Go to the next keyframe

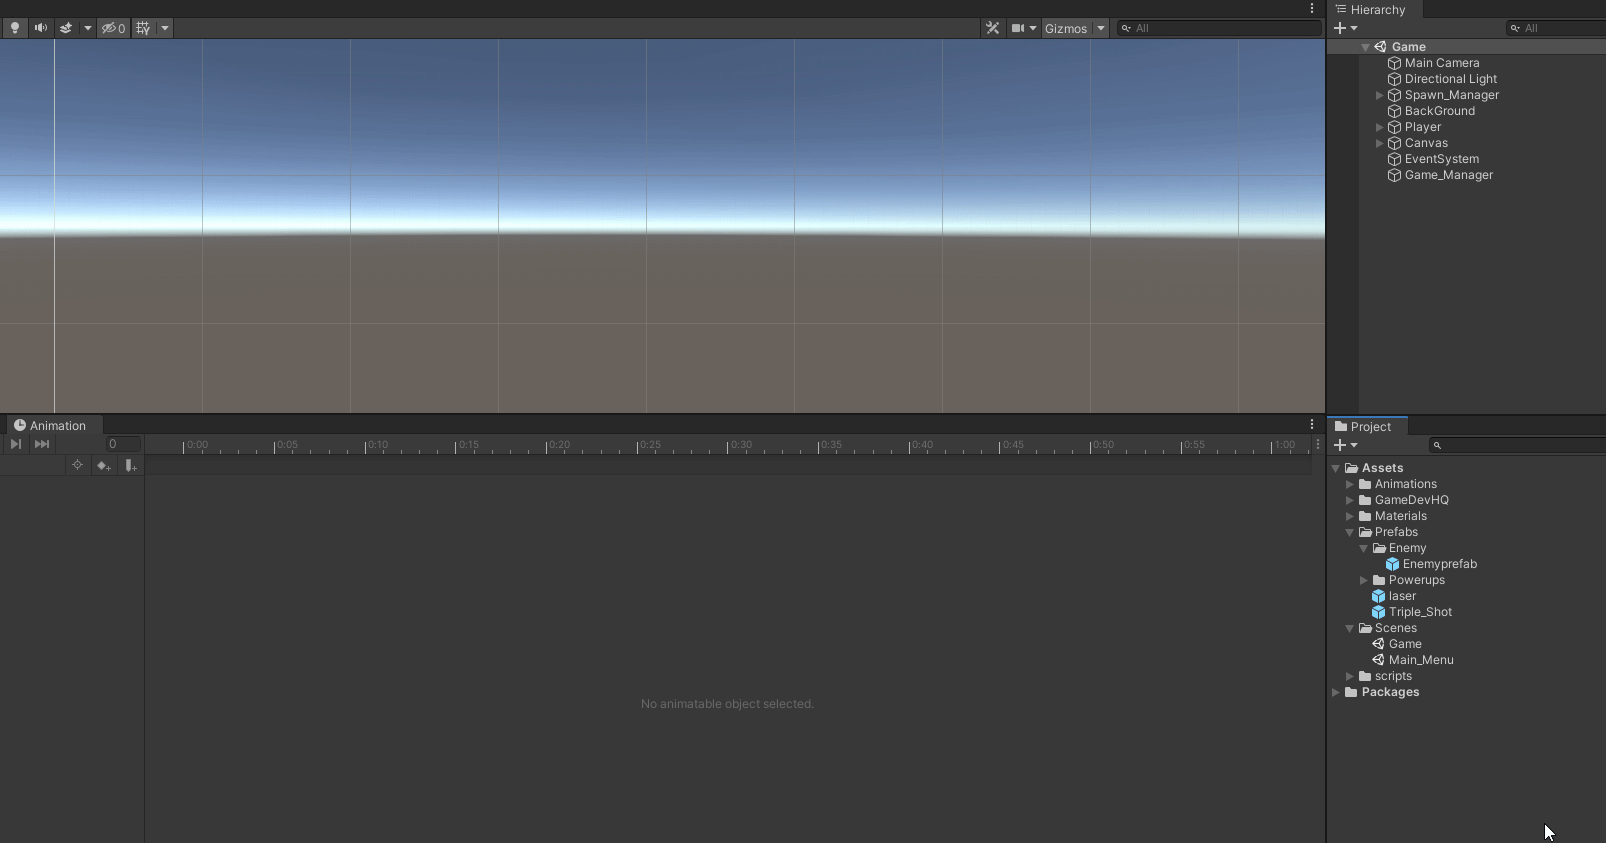tap(16, 444)
